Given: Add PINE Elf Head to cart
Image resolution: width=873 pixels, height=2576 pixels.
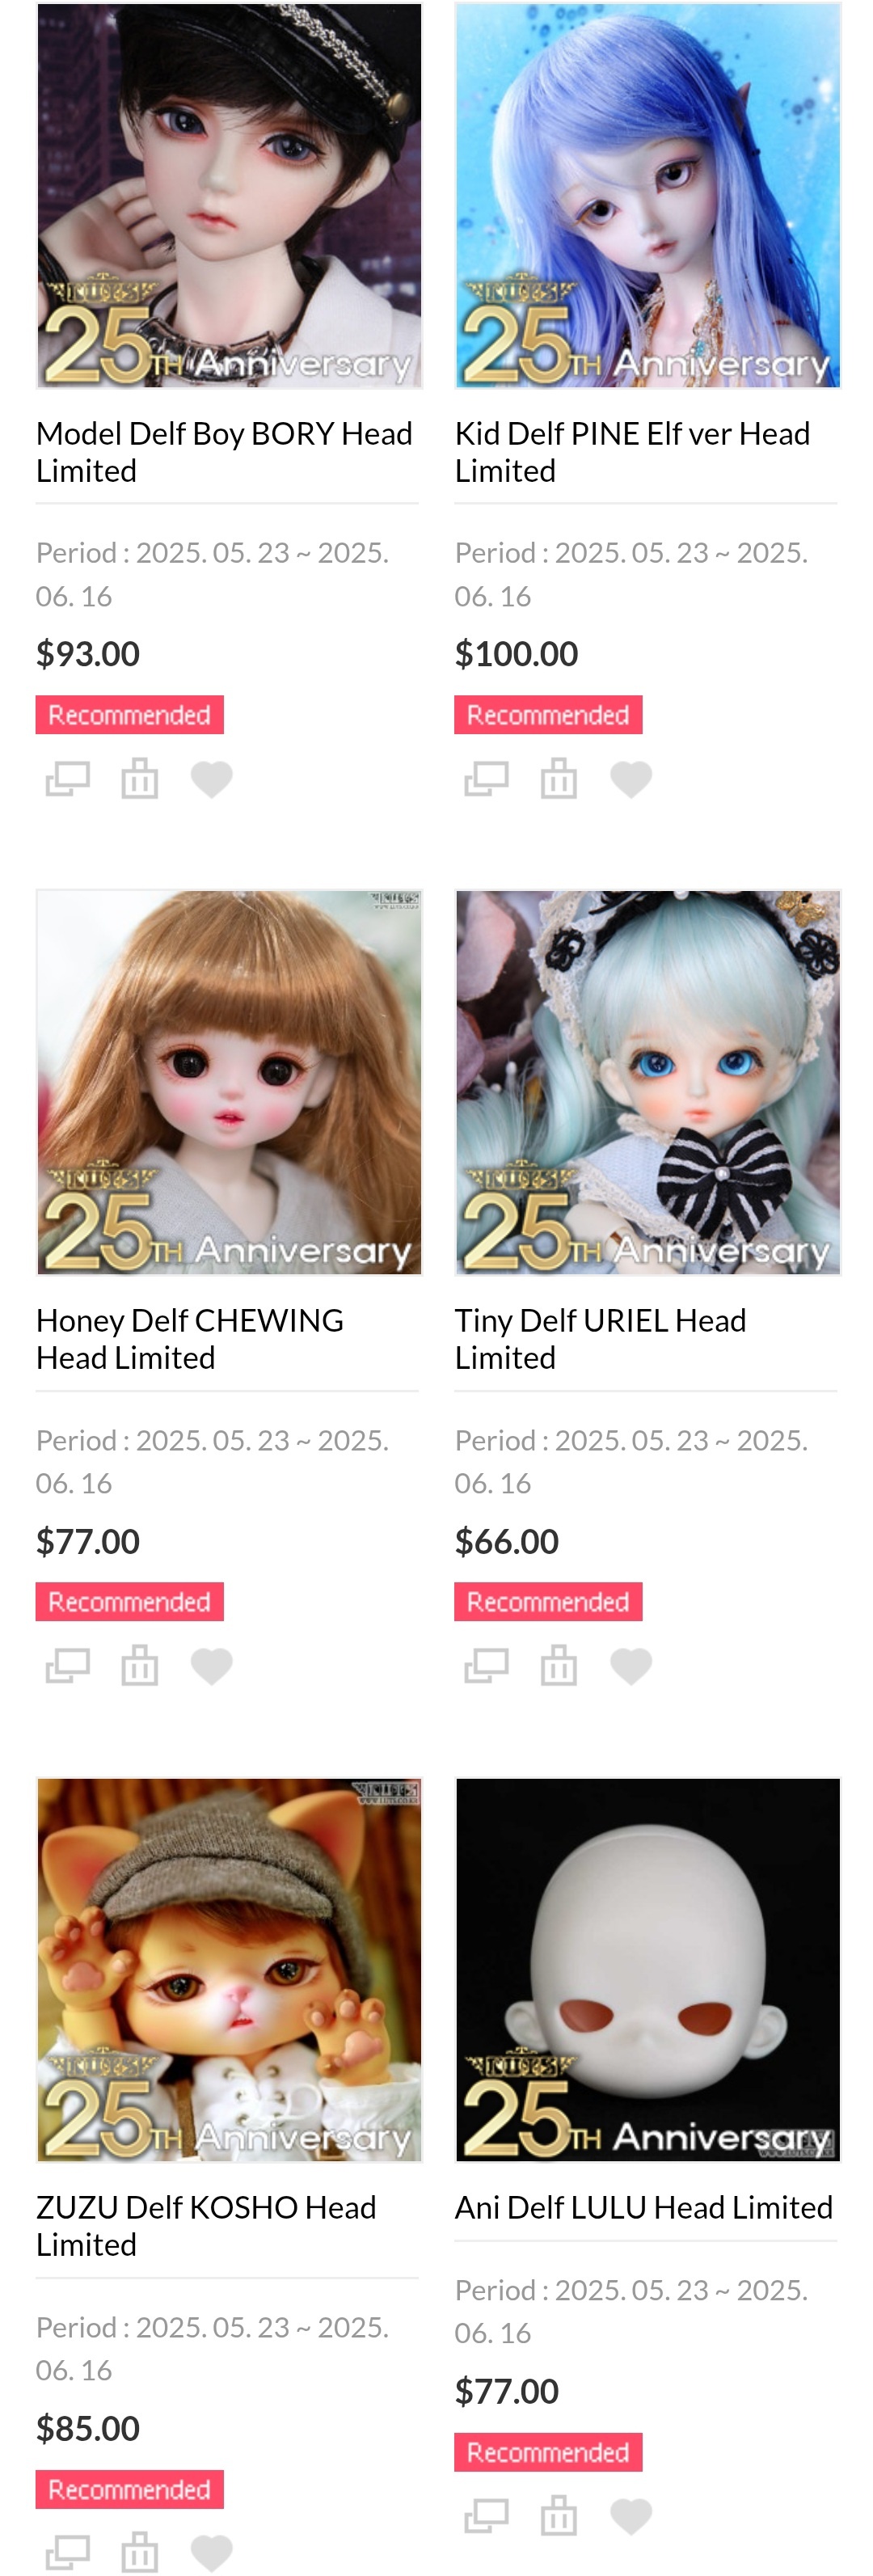Looking at the screenshot, I should tap(558, 778).
